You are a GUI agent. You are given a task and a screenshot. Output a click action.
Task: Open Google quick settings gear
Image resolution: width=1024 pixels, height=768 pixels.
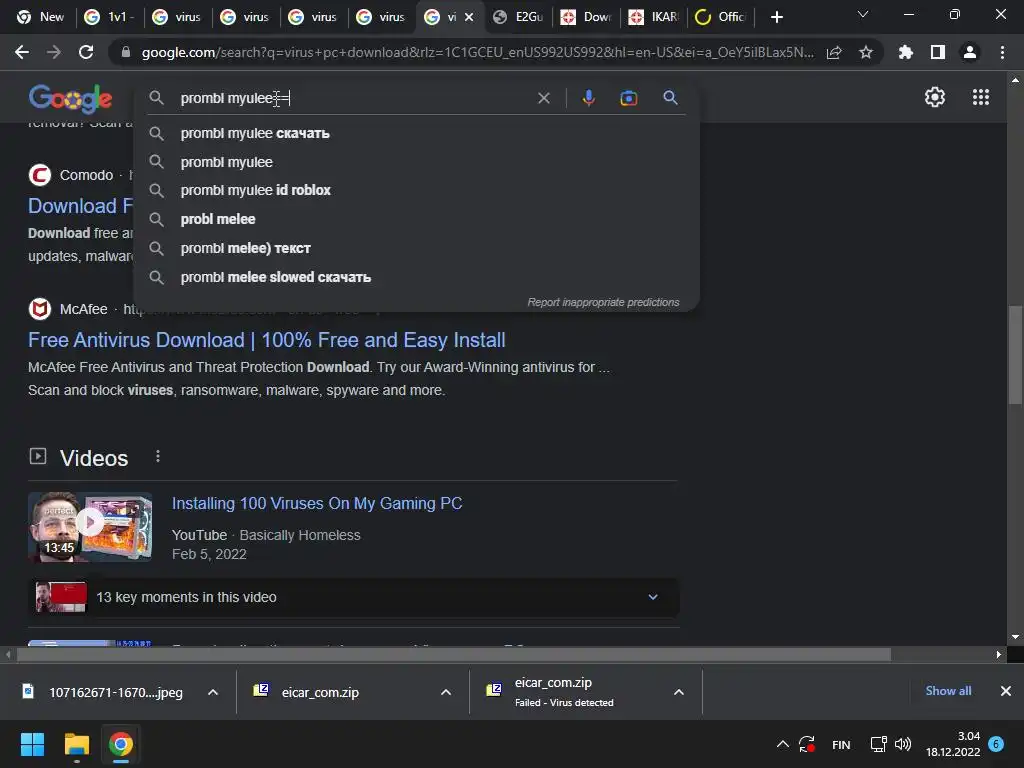tap(935, 97)
